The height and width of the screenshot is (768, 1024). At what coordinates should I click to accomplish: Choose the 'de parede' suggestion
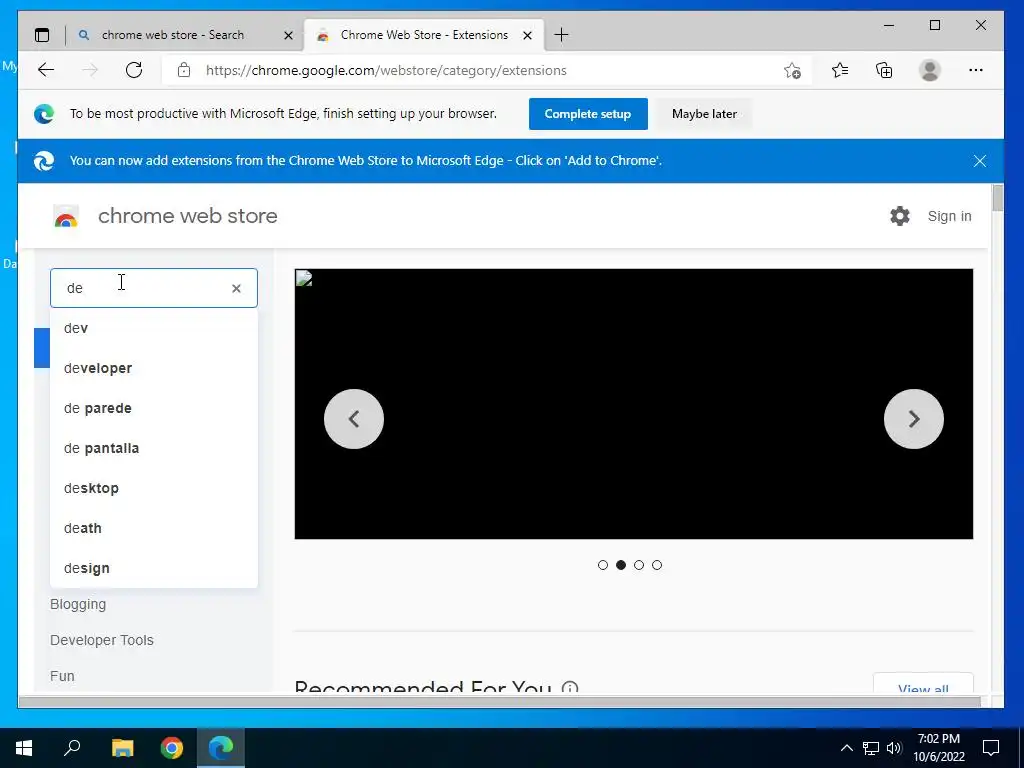click(153, 408)
